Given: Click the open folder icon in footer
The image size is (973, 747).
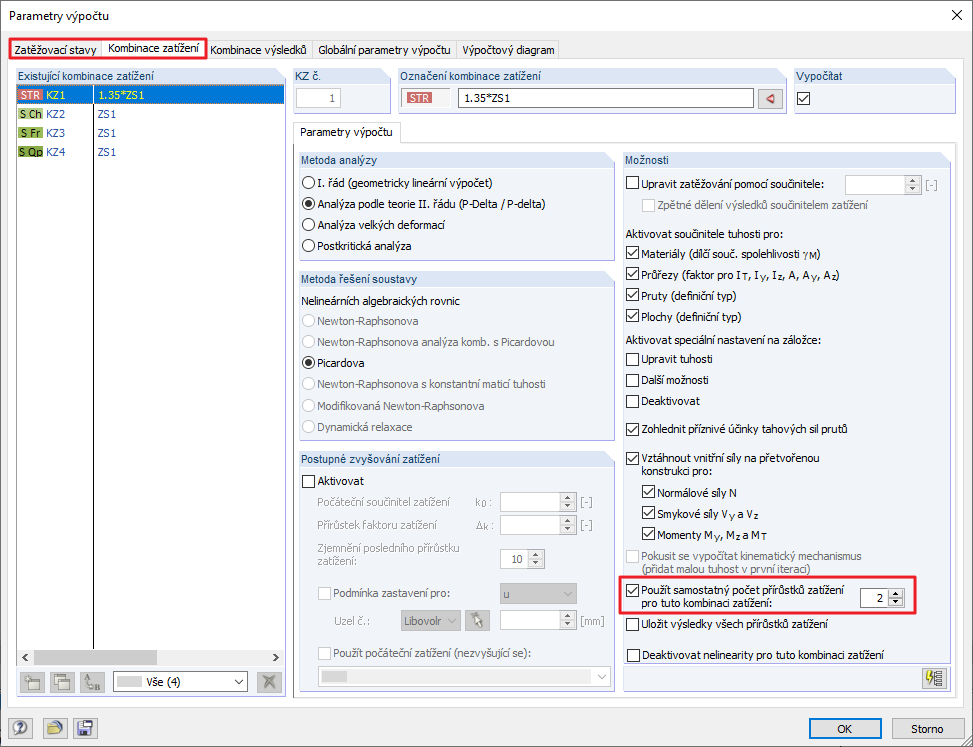Looking at the screenshot, I should pos(55,728).
